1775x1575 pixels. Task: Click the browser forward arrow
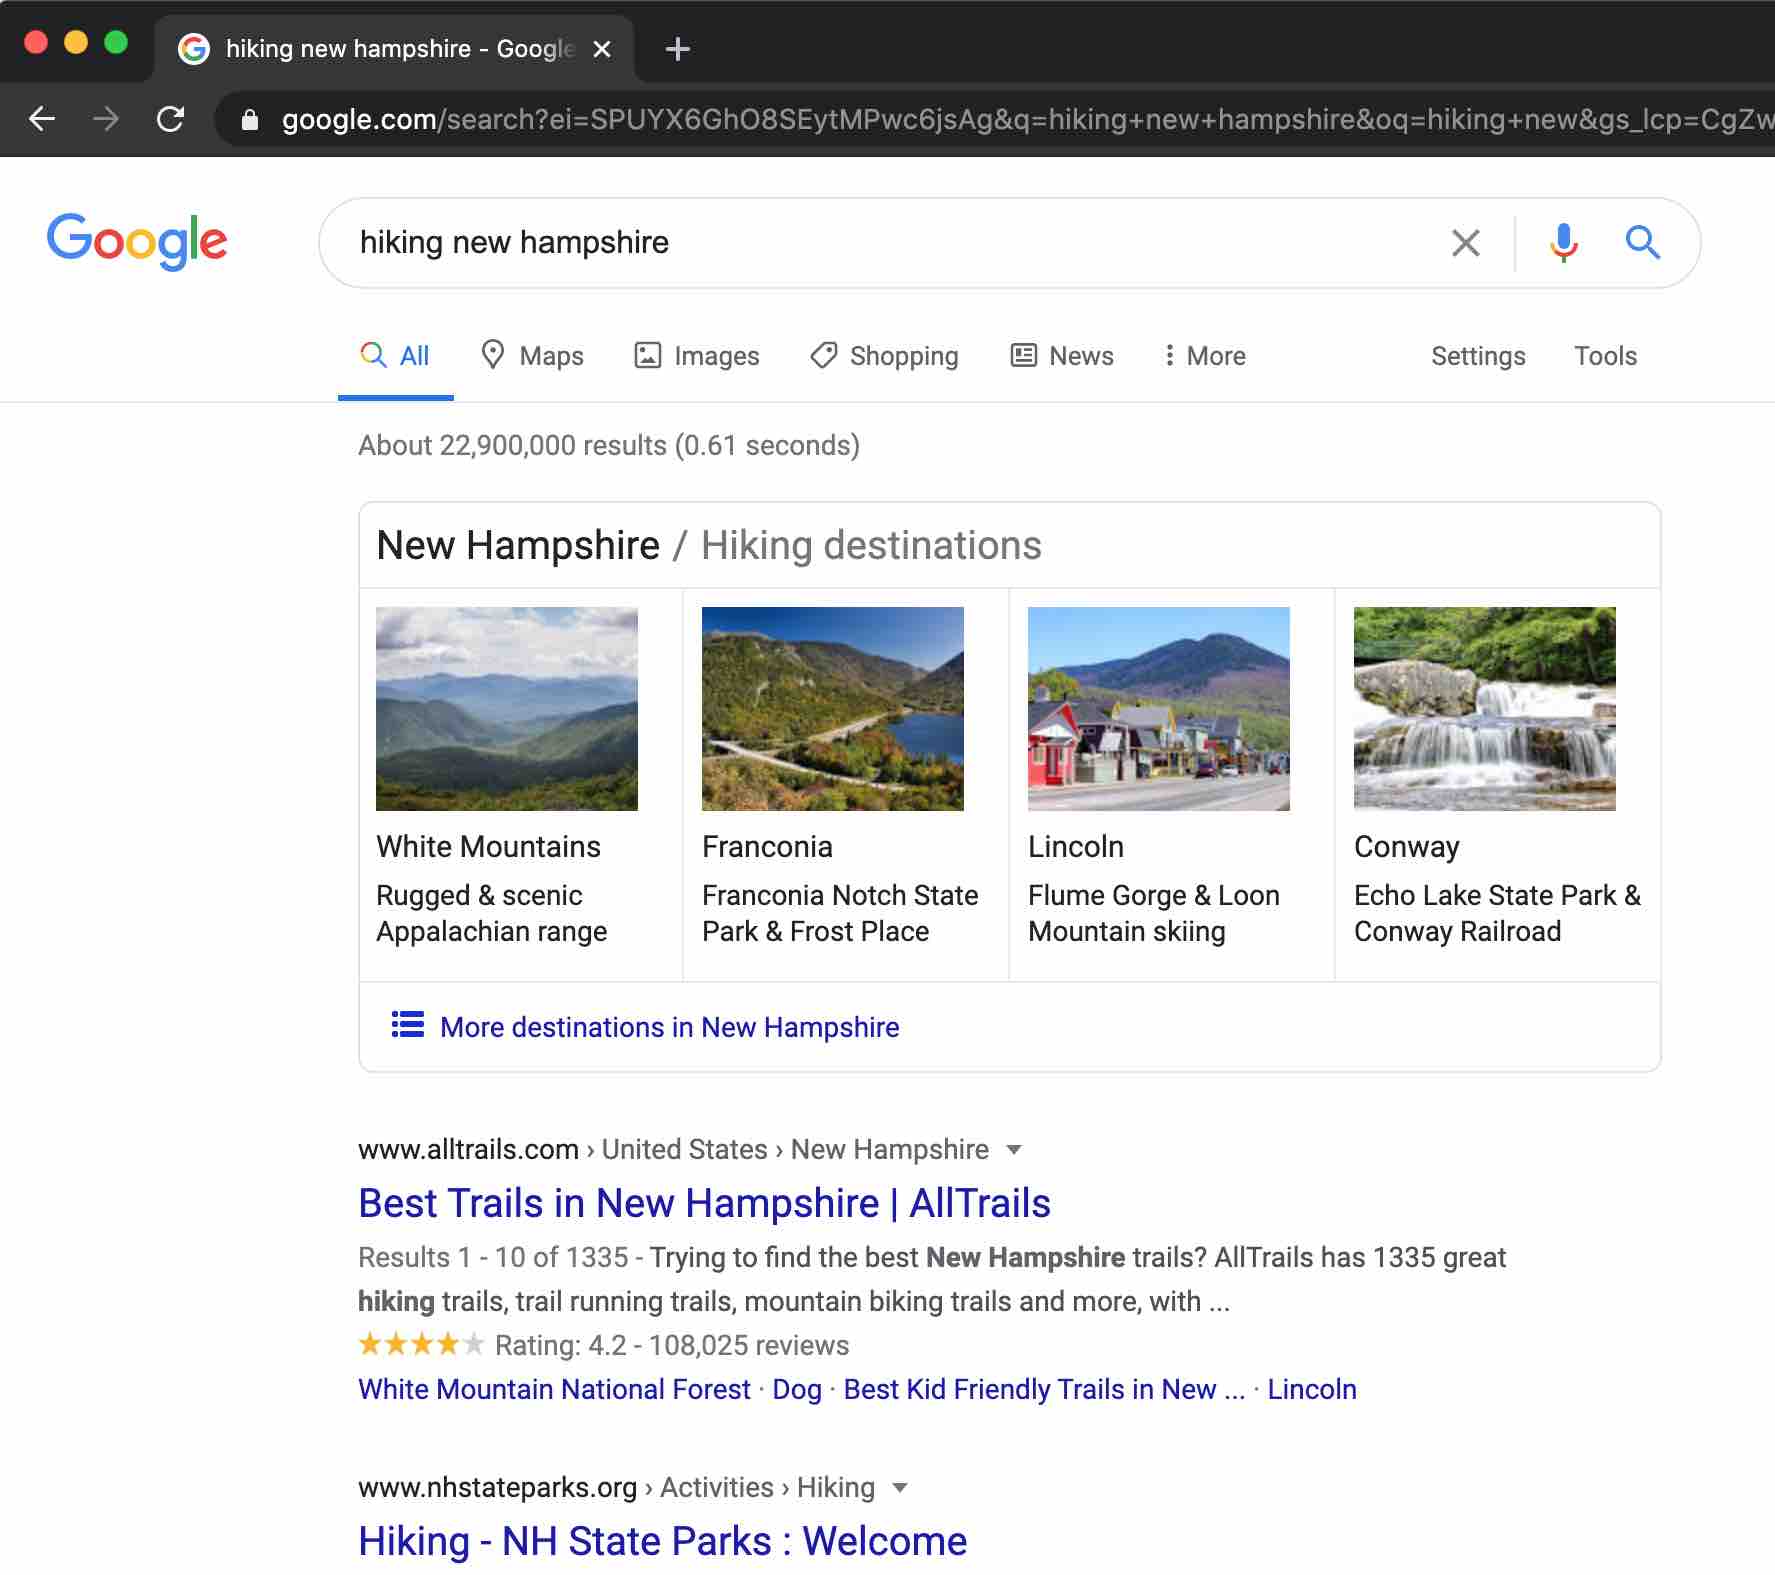106,119
